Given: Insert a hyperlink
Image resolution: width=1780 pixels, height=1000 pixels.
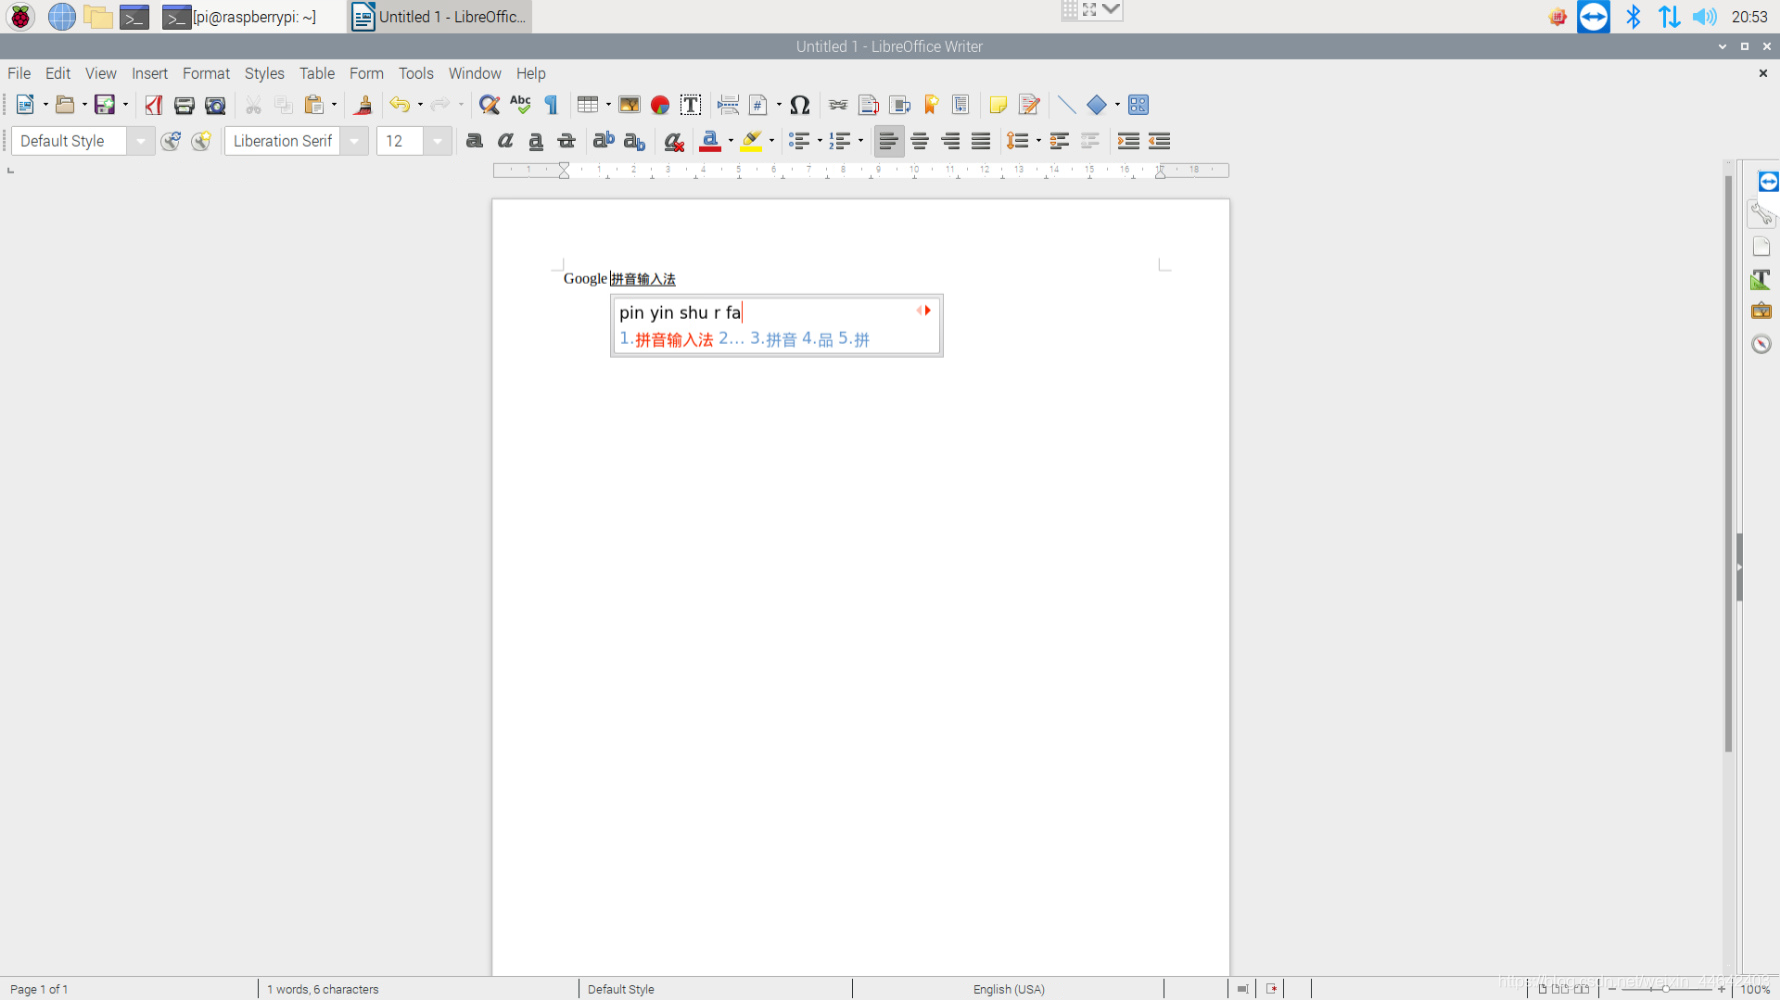Looking at the screenshot, I should pos(838,105).
